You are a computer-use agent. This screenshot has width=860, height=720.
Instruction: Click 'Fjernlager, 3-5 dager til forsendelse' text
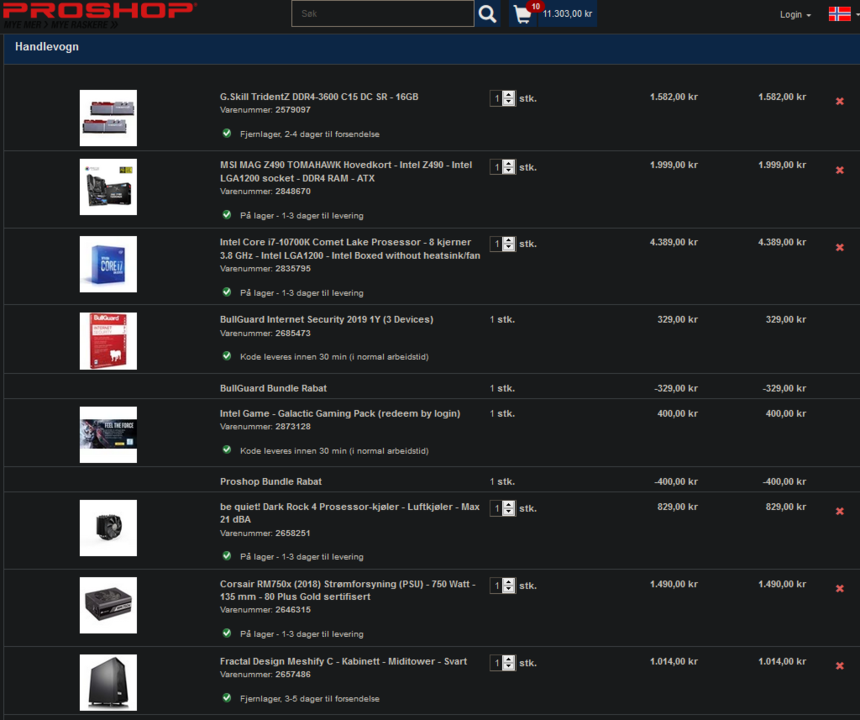point(309,699)
